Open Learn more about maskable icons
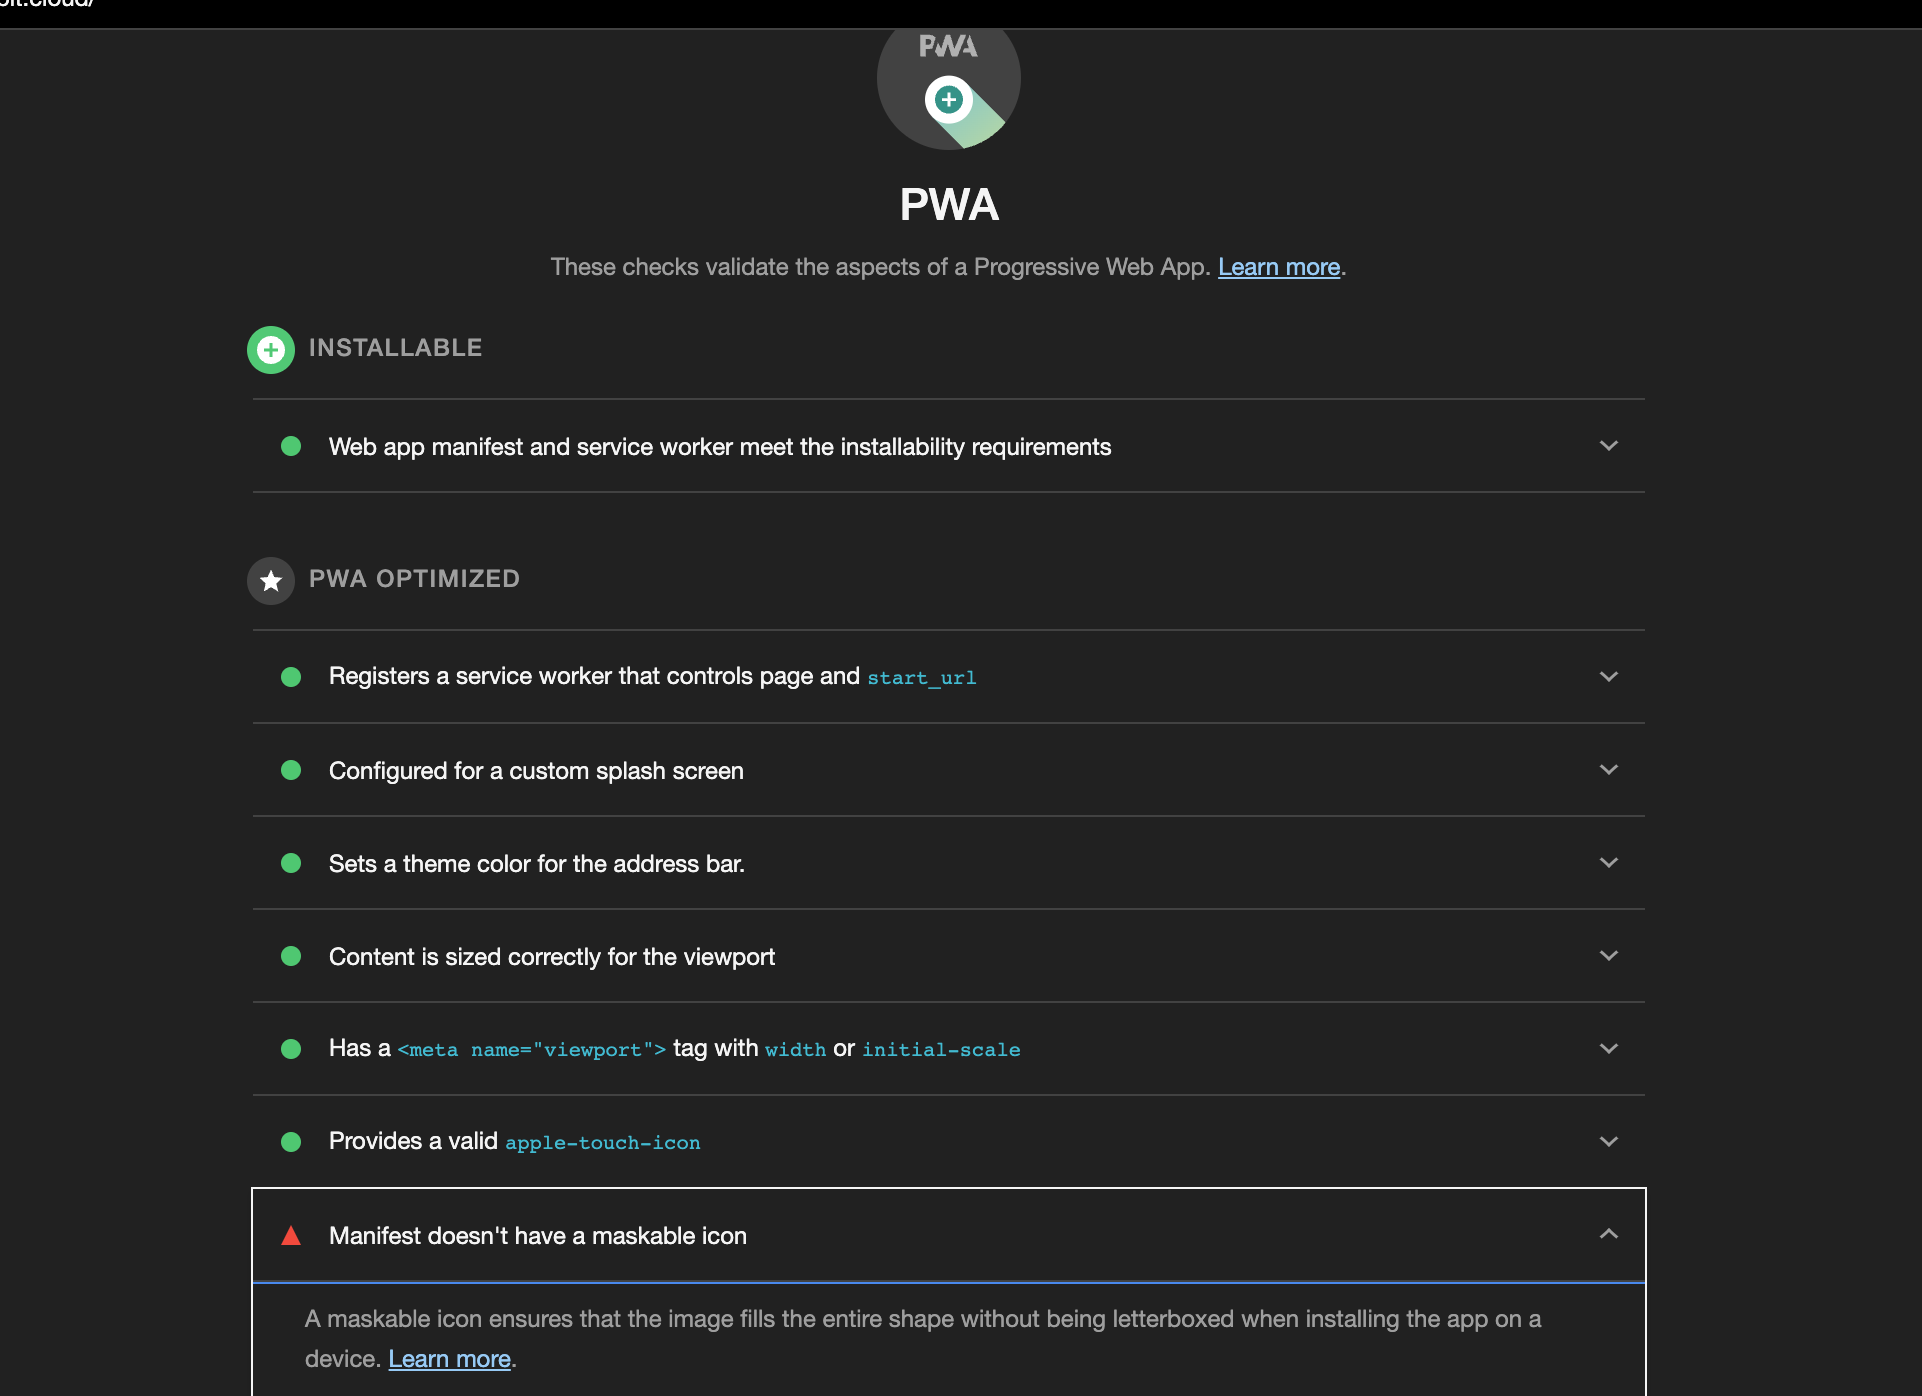This screenshot has height=1396, width=1922. coord(448,1358)
